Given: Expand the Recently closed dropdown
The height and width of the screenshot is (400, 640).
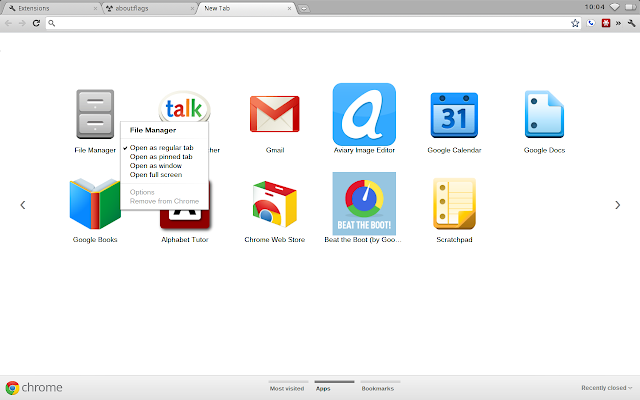Looking at the screenshot, I should [607, 388].
